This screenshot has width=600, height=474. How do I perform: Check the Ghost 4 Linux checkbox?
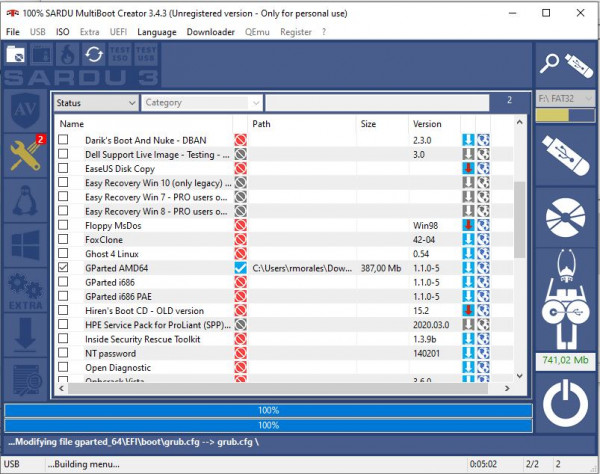point(63,253)
